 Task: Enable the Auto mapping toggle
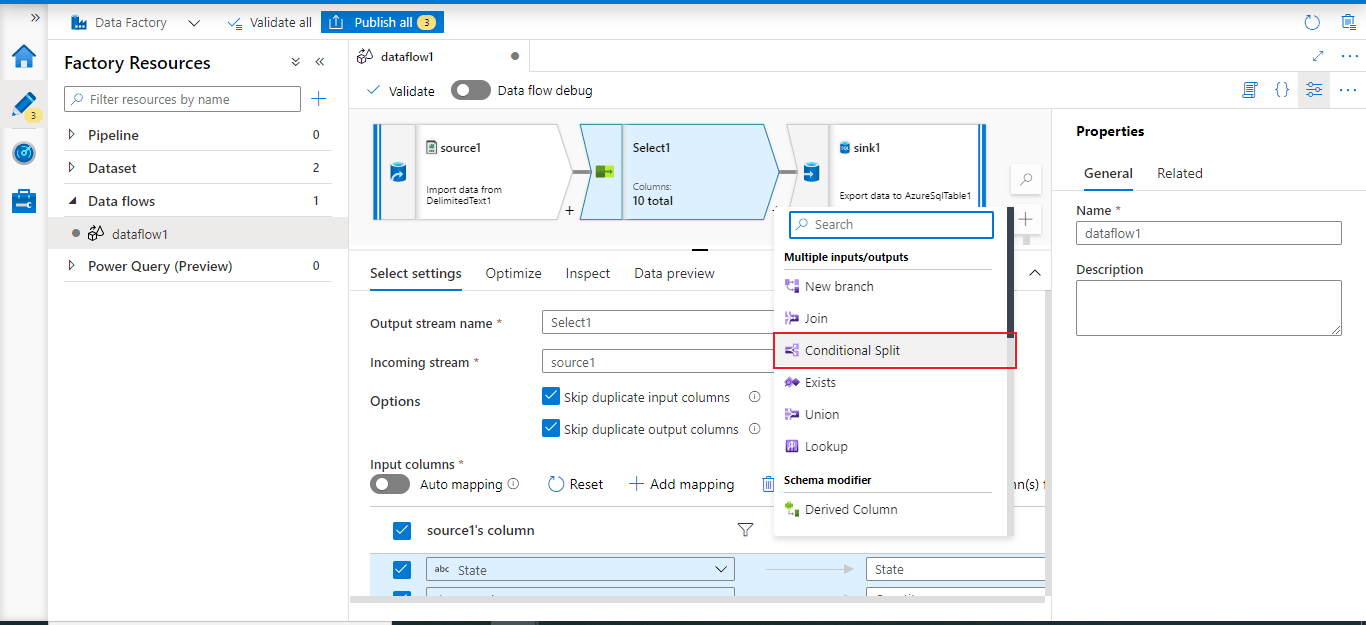pos(389,484)
